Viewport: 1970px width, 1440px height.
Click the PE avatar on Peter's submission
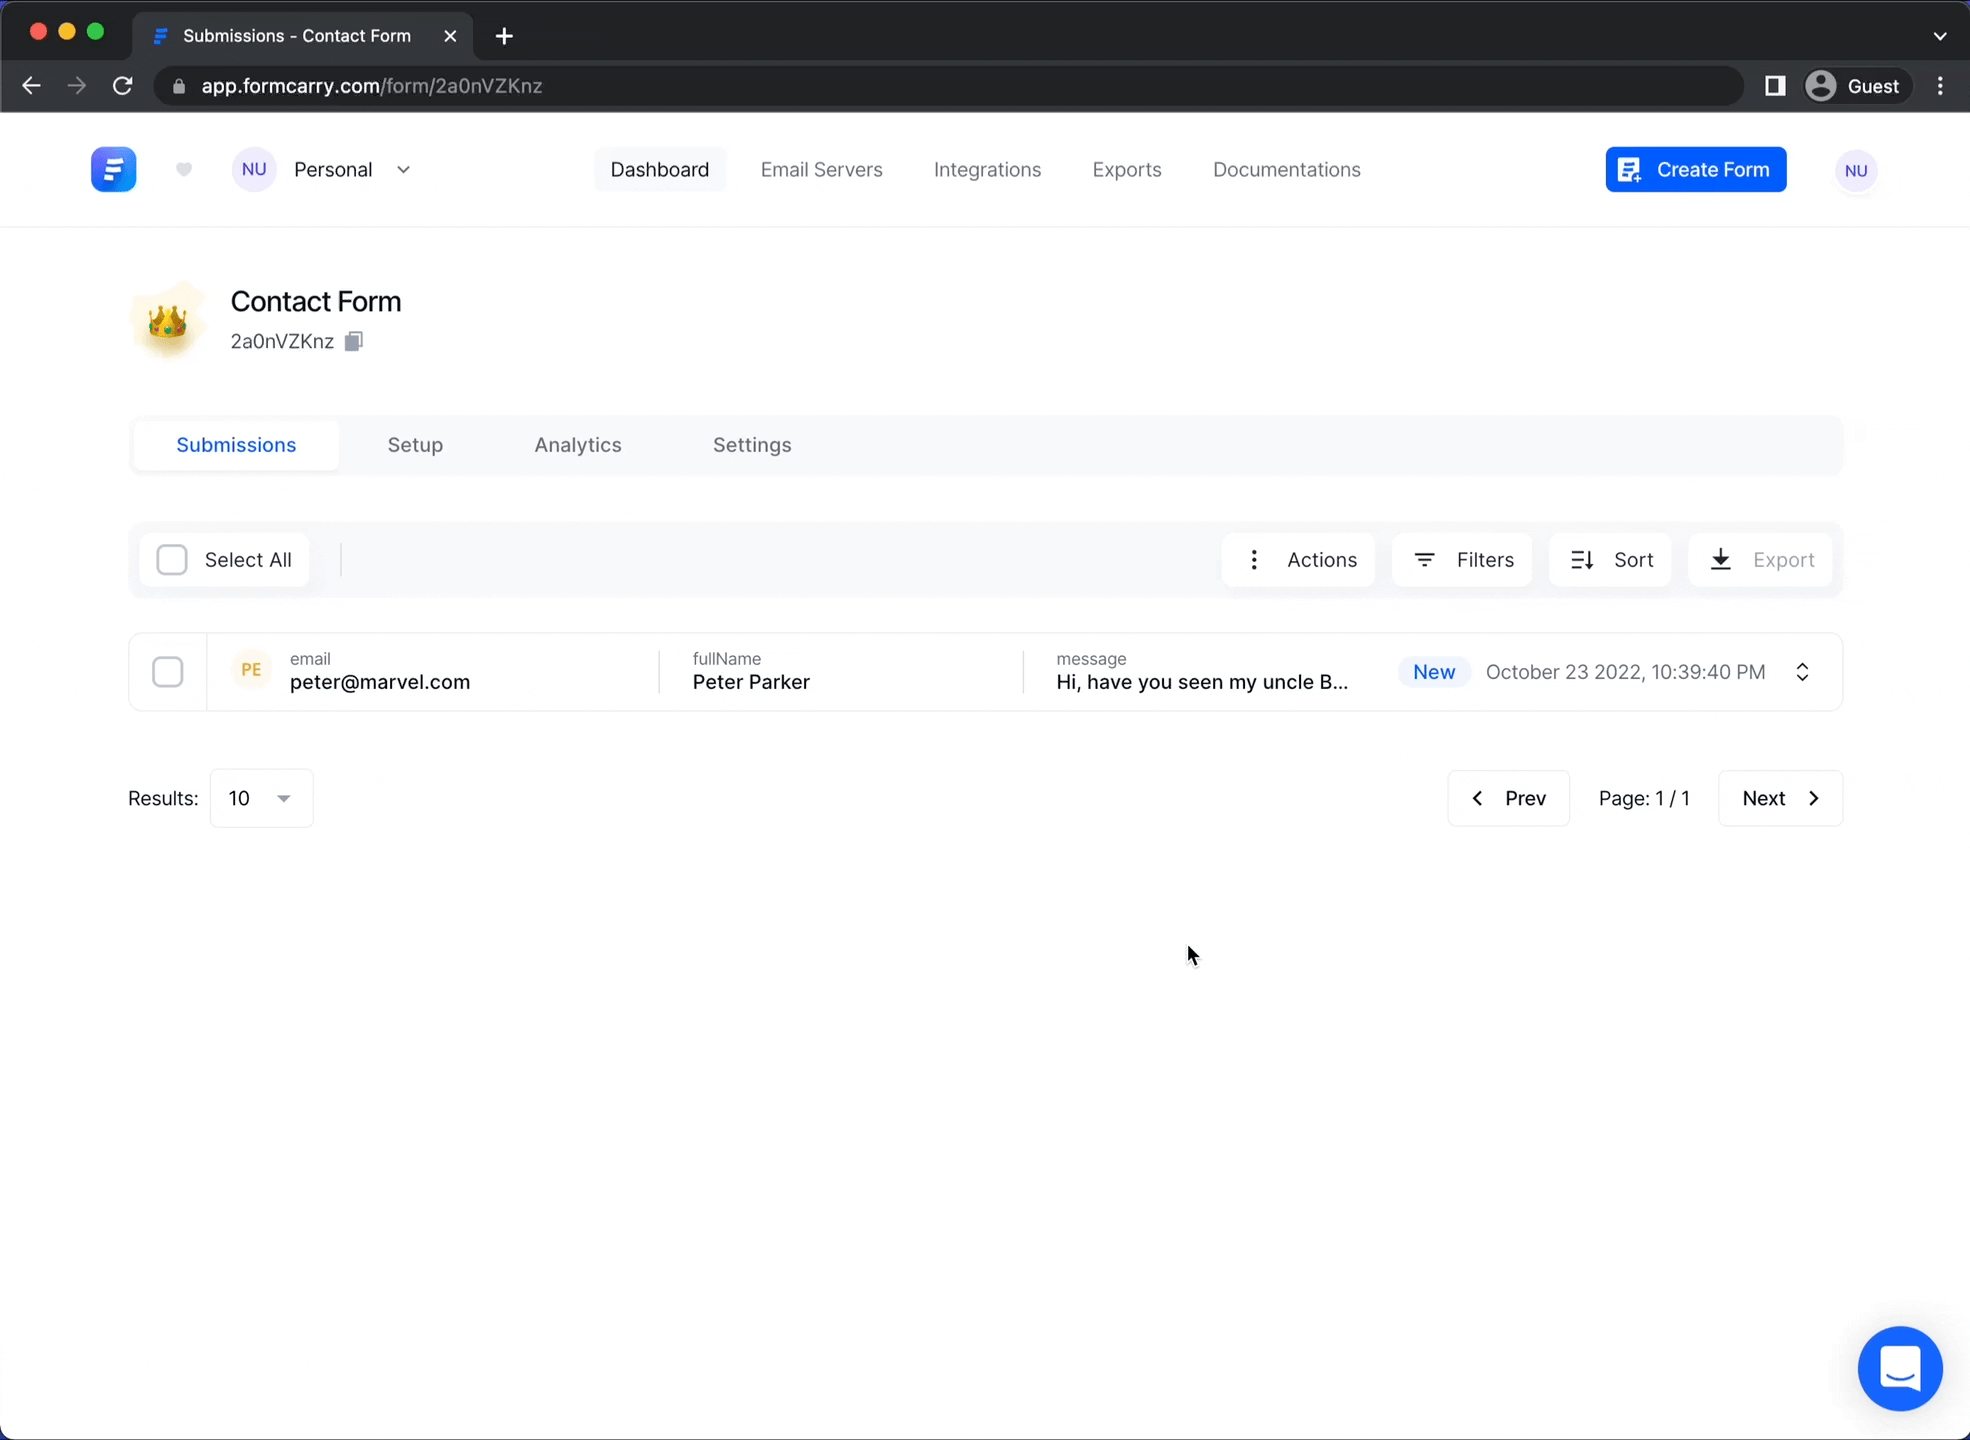(251, 670)
